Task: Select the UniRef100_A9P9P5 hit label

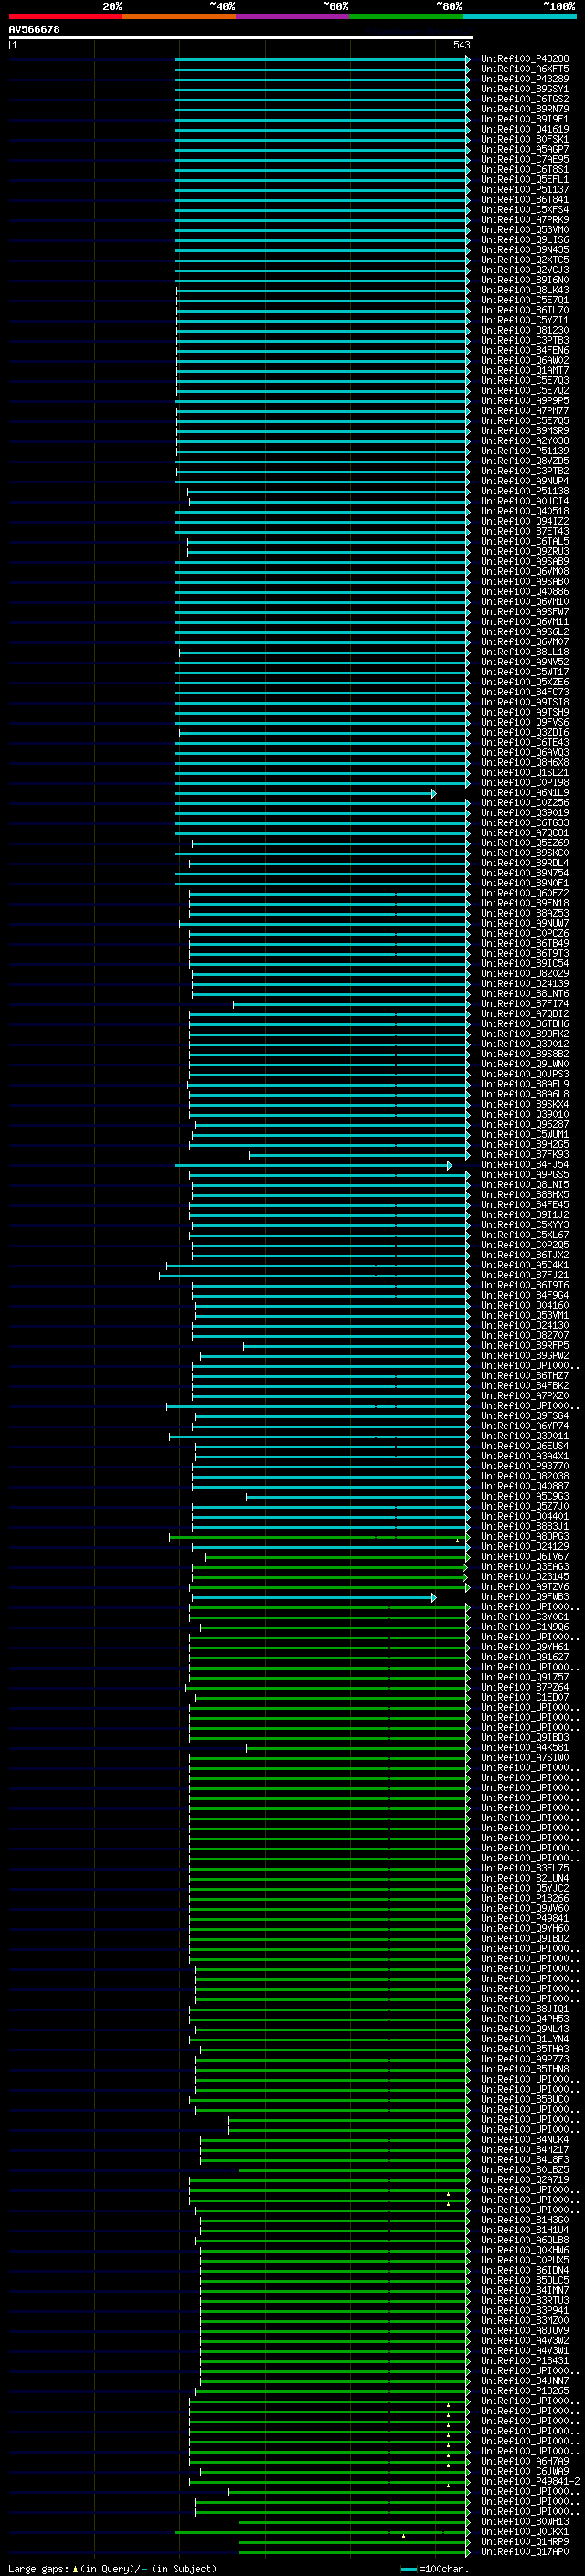Action: (524, 400)
